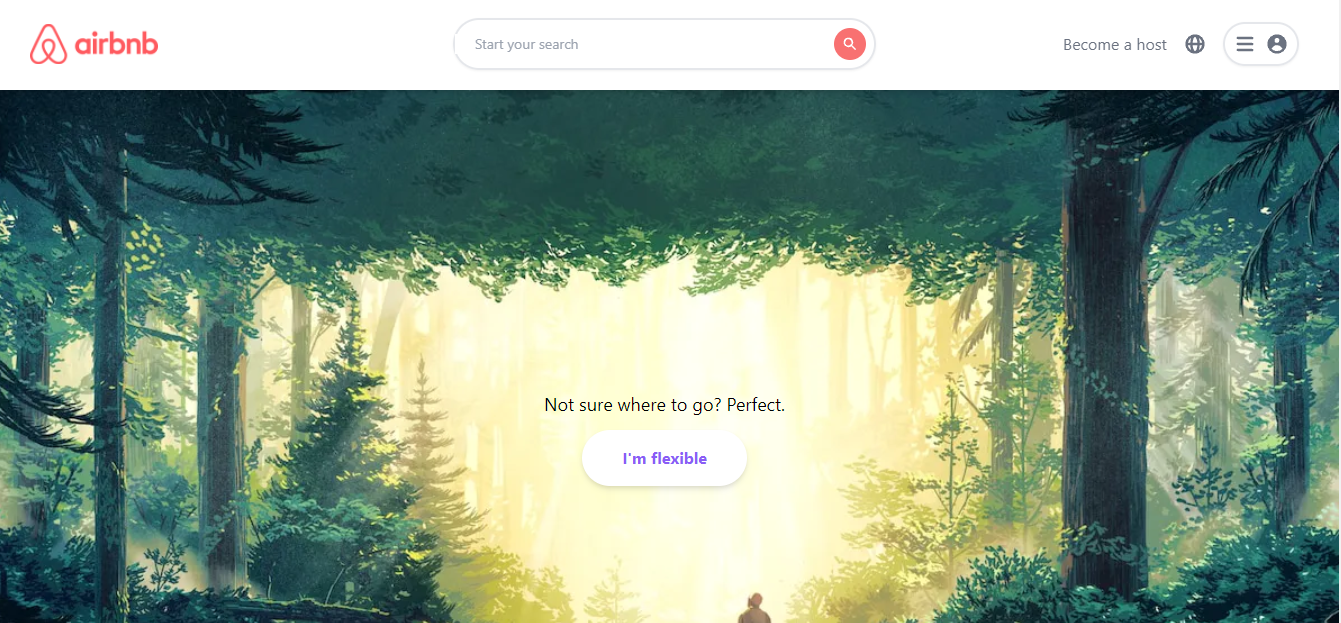Click the rounded search bar container

coord(664,44)
